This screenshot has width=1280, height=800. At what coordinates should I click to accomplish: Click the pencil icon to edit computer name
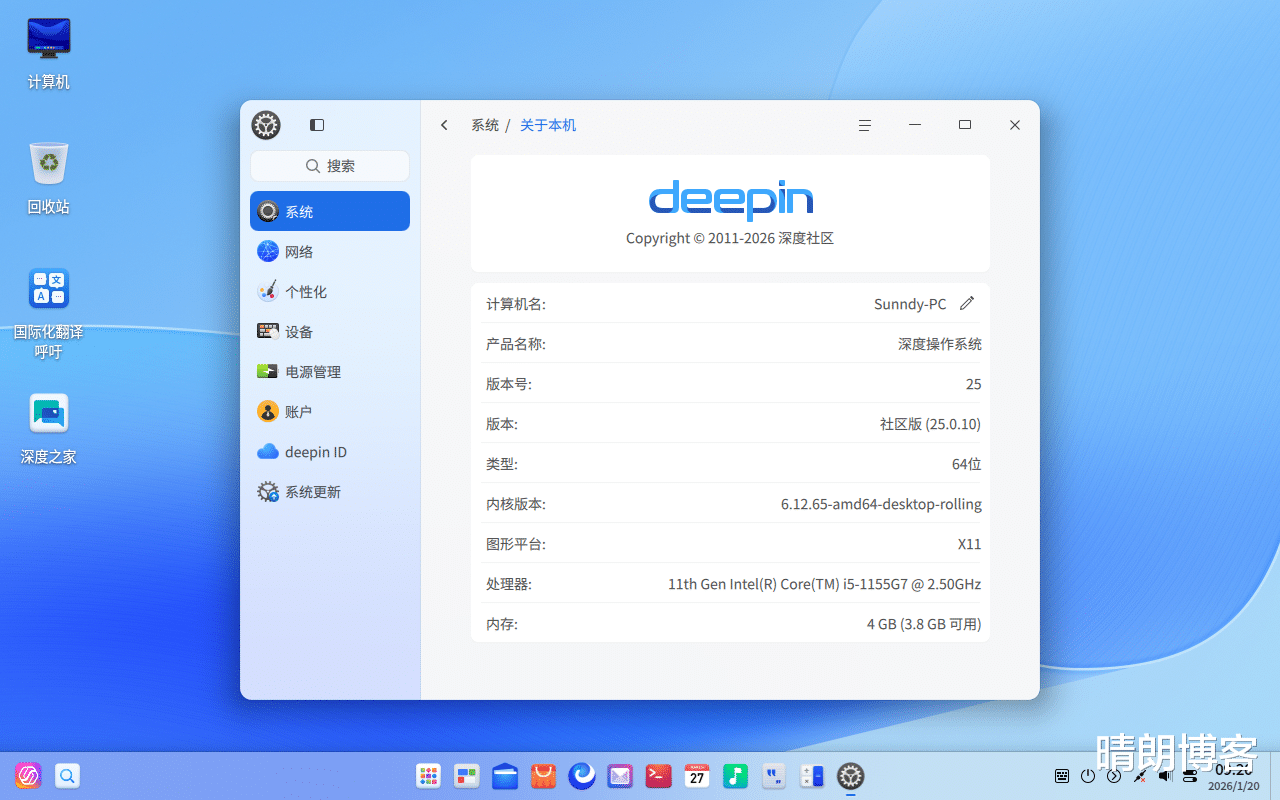pos(966,304)
